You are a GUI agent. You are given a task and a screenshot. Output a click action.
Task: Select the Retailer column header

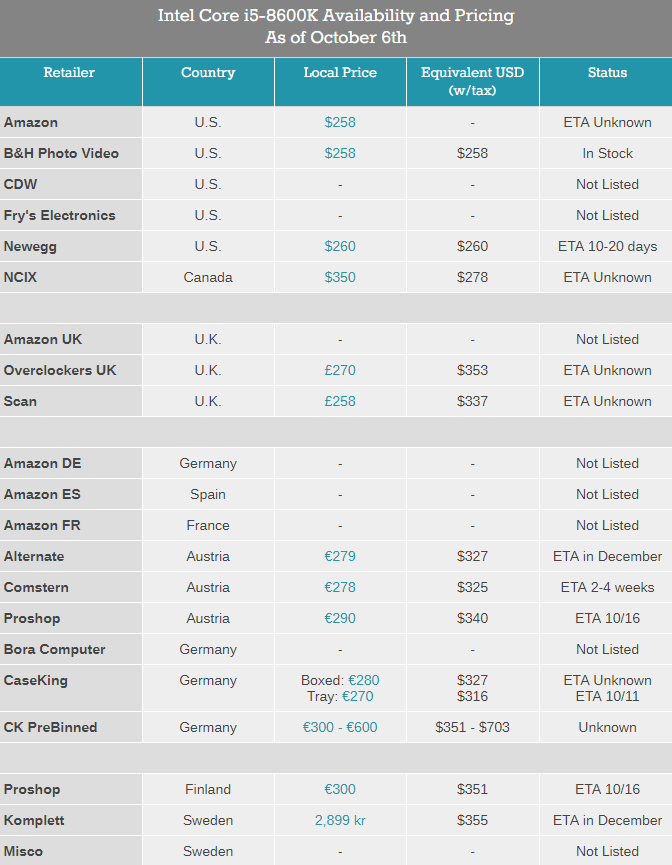click(x=69, y=72)
